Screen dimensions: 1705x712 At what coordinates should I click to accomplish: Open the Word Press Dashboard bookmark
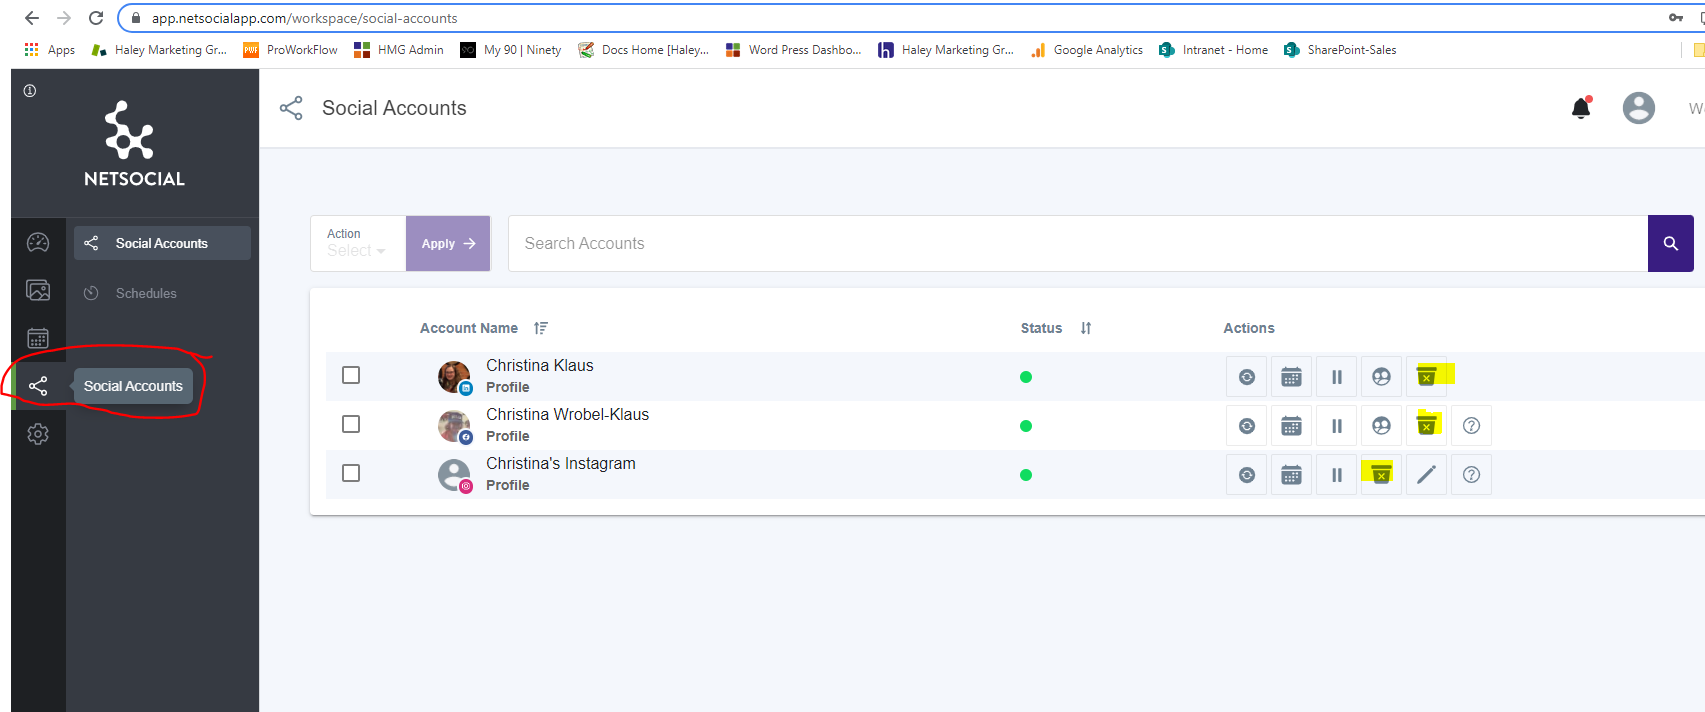click(794, 50)
